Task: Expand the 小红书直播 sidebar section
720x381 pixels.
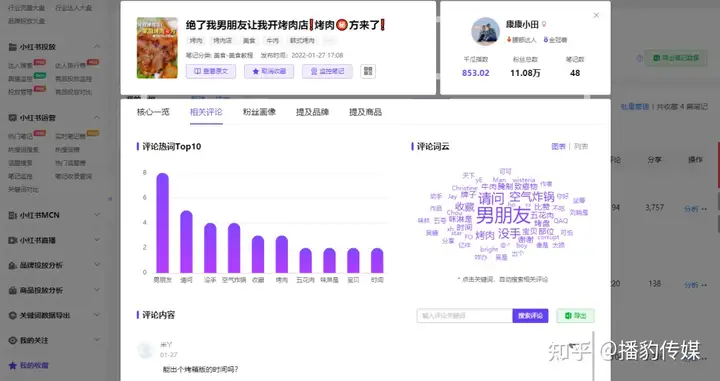Action: pos(97,240)
